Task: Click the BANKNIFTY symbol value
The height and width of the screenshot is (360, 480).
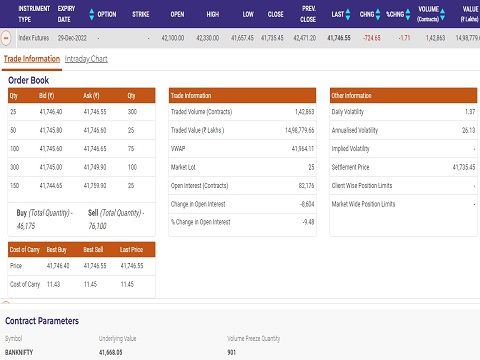Action: pos(19,352)
